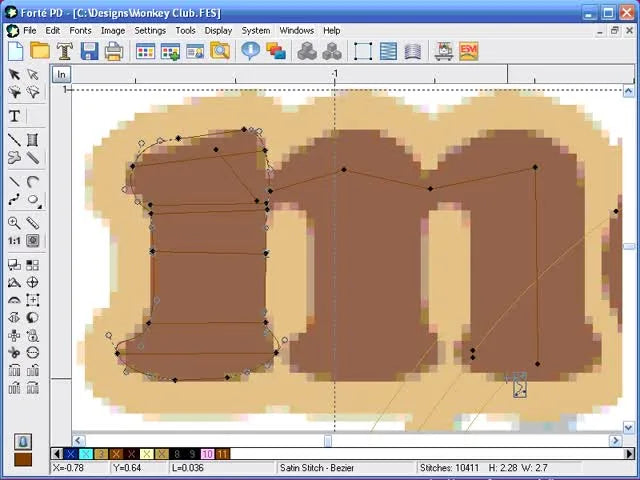Select the ruler measure tool
Image resolution: width=640 pixels, height=480 pixels.
point(33,223)
